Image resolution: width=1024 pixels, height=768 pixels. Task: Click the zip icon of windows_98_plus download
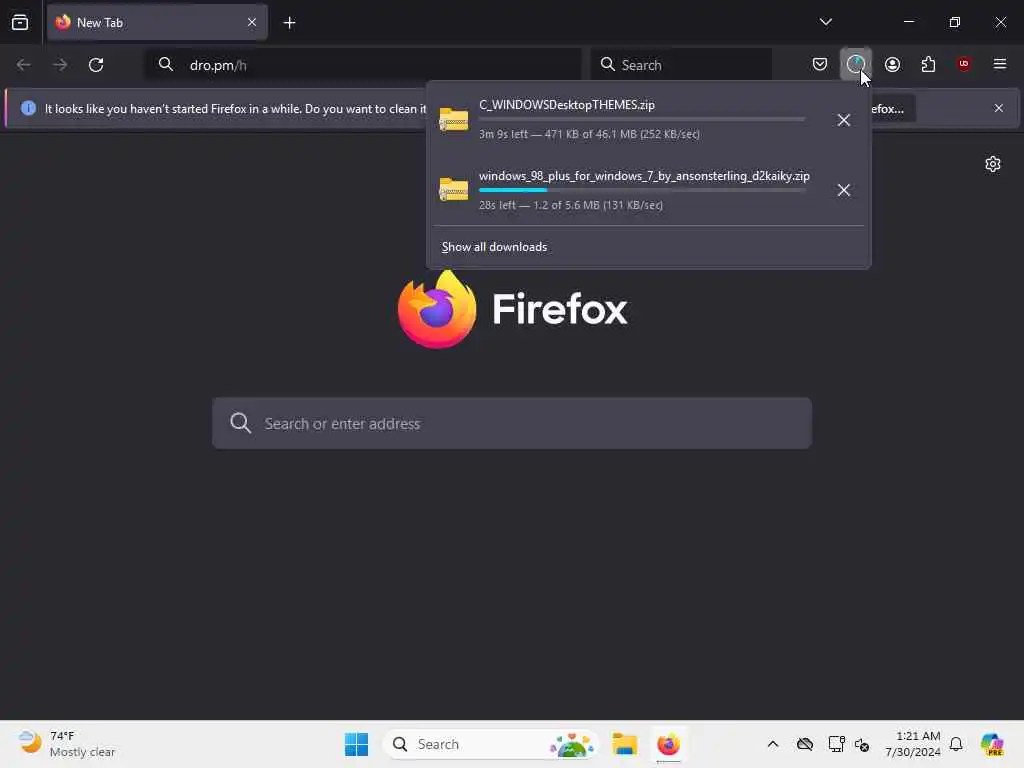click(454, 189)
